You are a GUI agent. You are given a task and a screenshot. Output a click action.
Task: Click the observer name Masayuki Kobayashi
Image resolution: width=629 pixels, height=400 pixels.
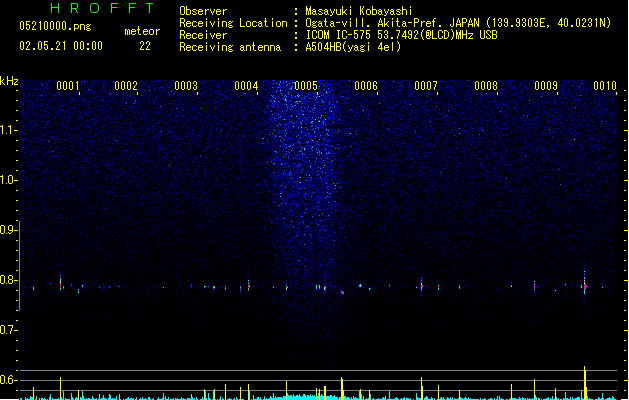[359, 11]
